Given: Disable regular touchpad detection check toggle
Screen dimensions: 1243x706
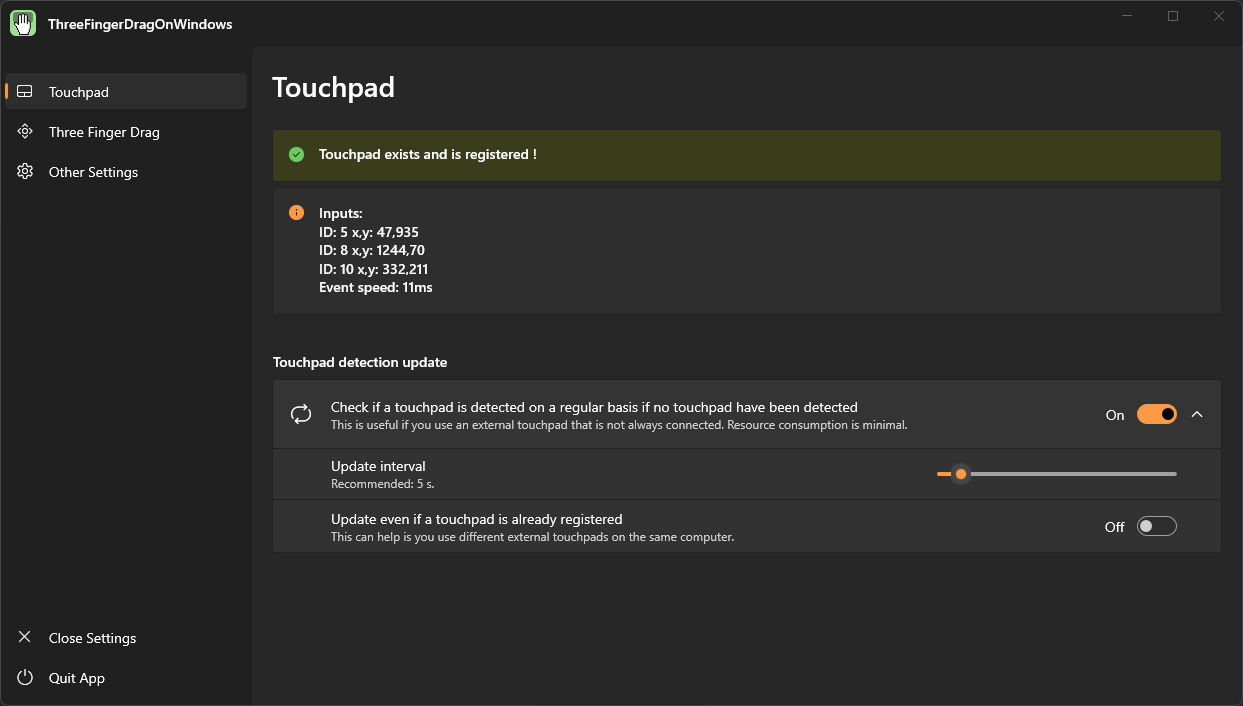Looking at the screenshot, I should pyautogui.click(x=1156, y=415).
